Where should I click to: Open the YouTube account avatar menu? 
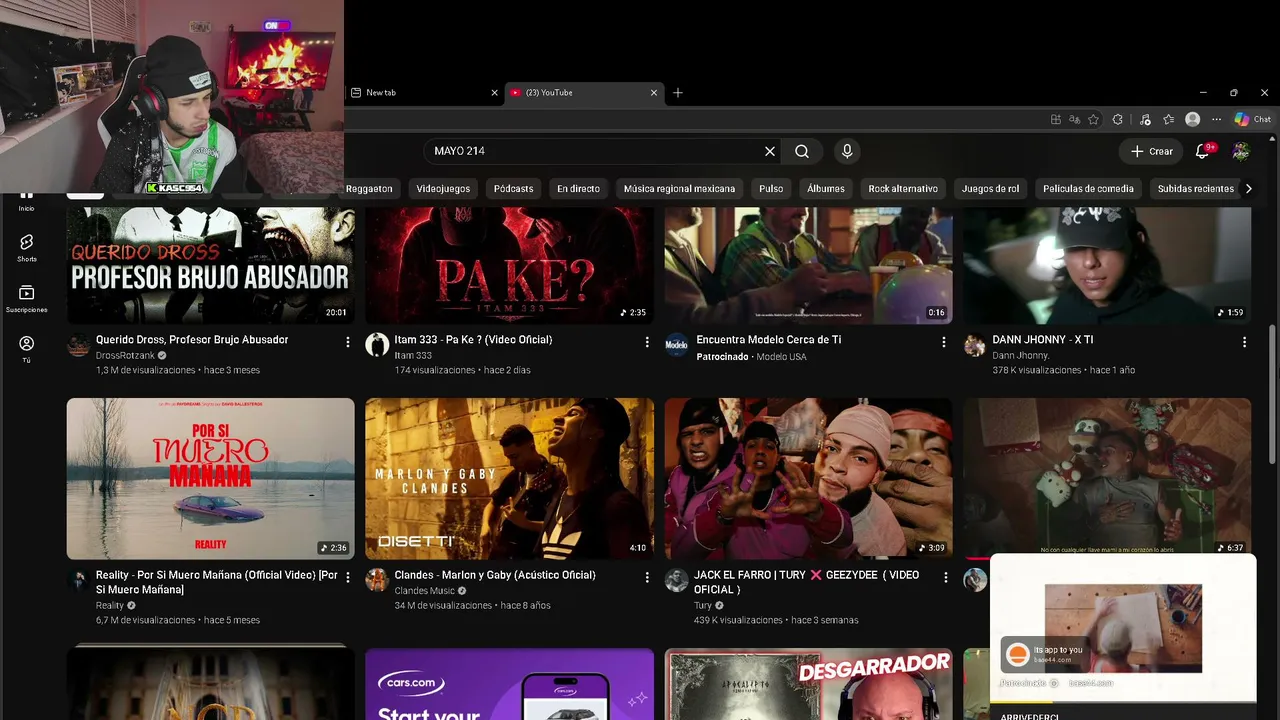point(1241,151)
